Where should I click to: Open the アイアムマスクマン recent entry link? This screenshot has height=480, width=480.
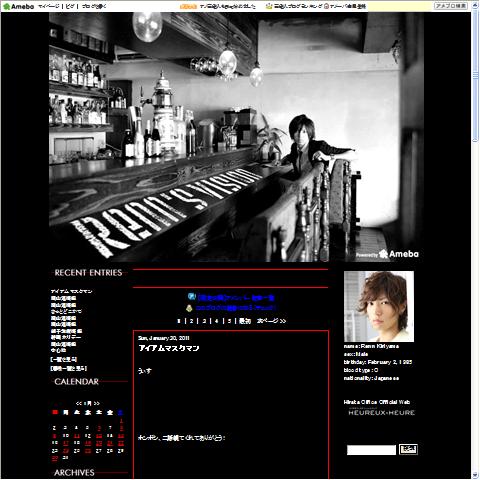coord(72,291)
